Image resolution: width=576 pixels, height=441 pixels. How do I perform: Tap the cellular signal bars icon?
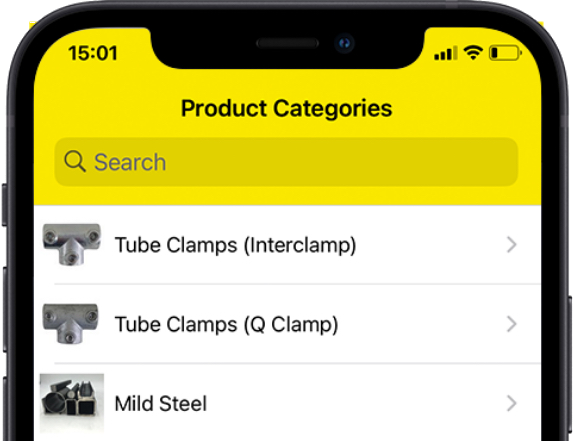pos(446,53)
